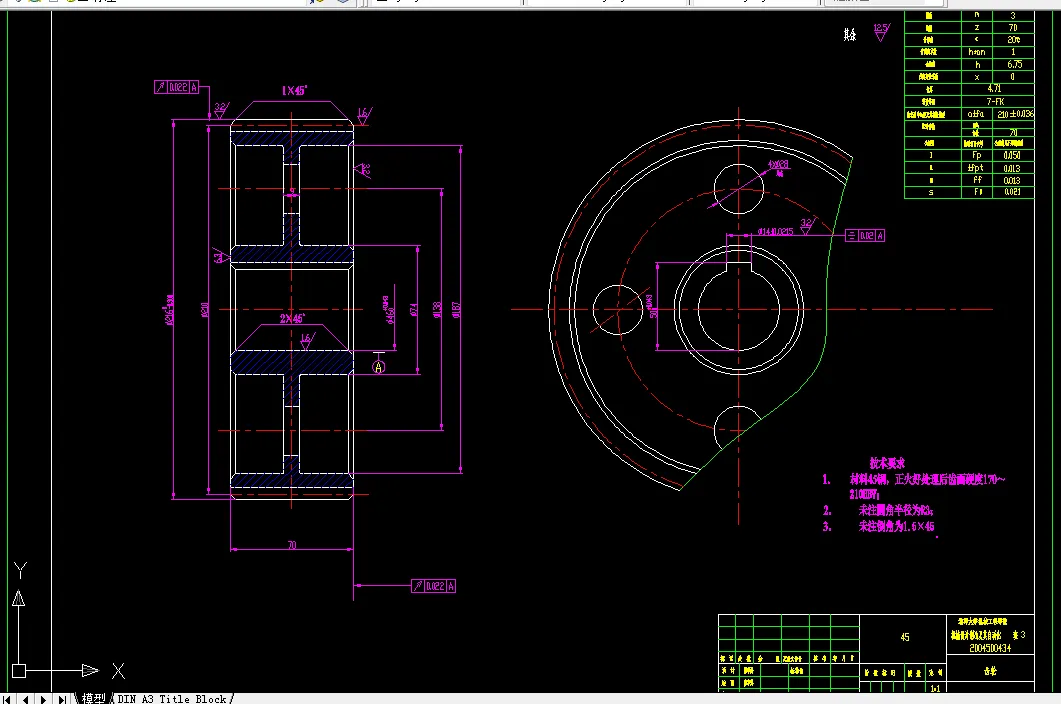Click the next layout tab arrow
This screenshot has width=1061, height=704.
43,699
